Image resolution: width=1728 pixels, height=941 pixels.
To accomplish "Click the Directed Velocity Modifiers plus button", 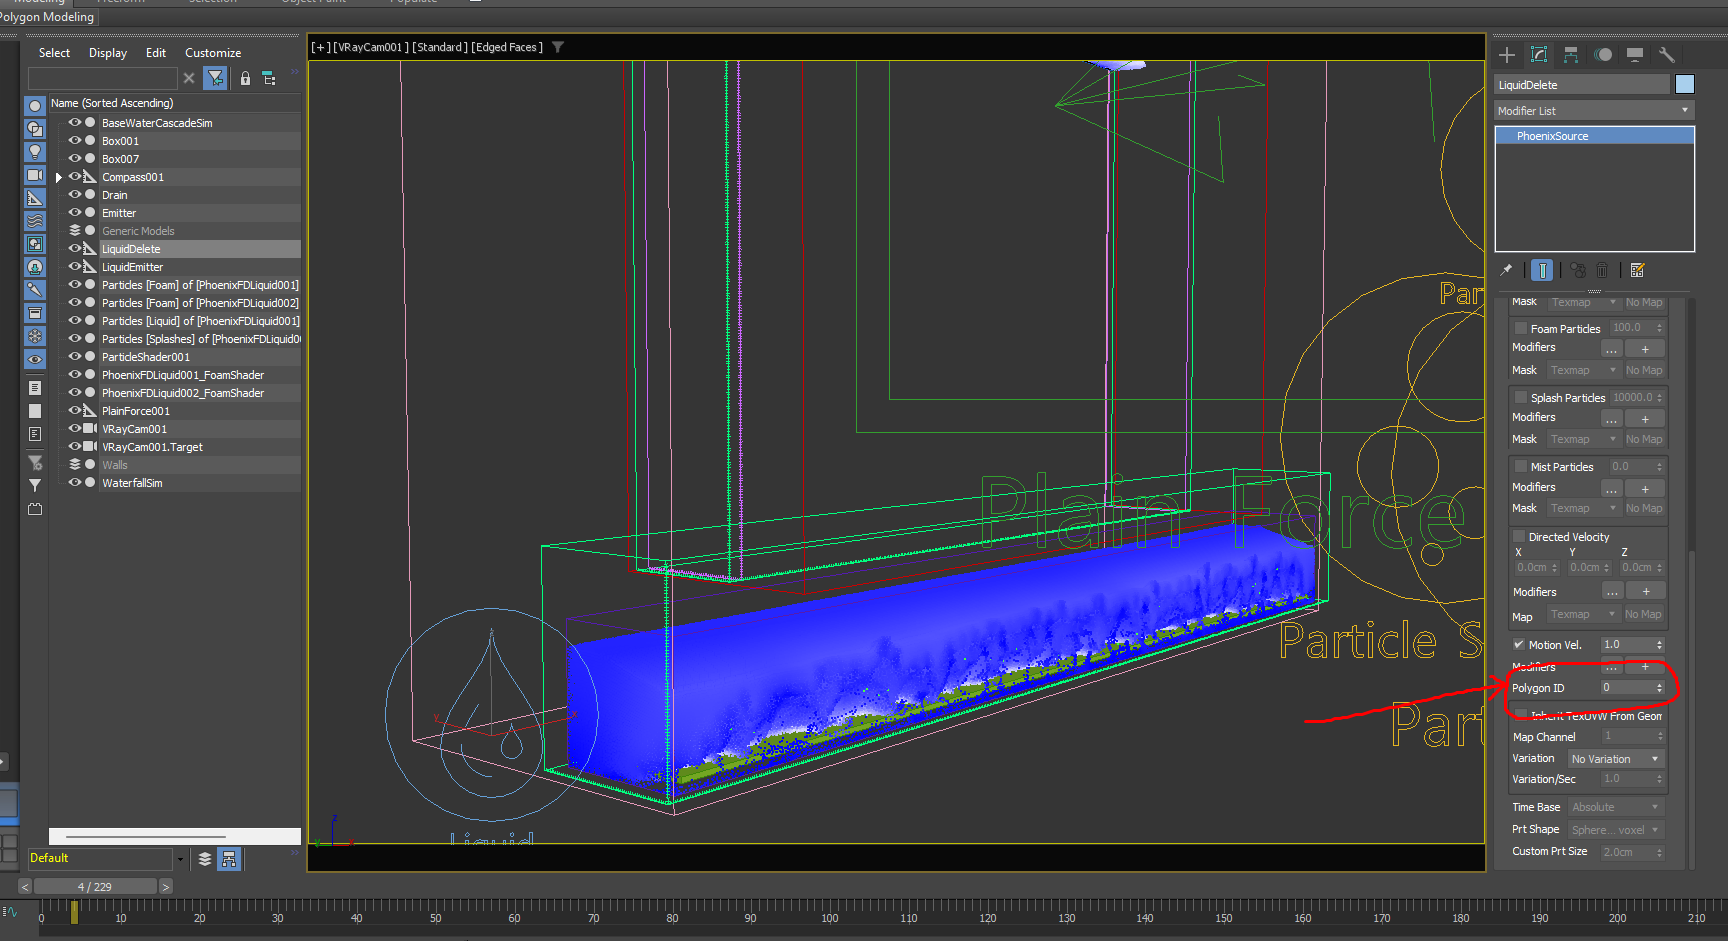I will [x=1646, y=592].
